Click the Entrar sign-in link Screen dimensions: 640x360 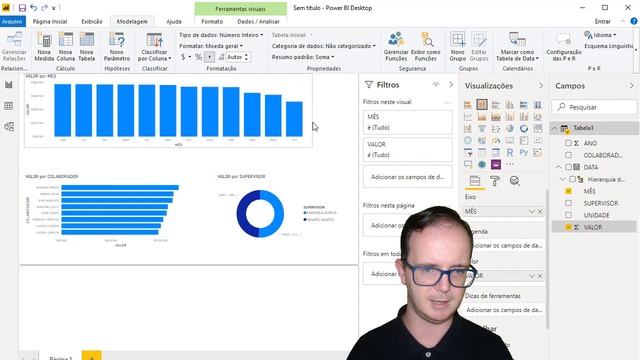(x=602, y=21)
